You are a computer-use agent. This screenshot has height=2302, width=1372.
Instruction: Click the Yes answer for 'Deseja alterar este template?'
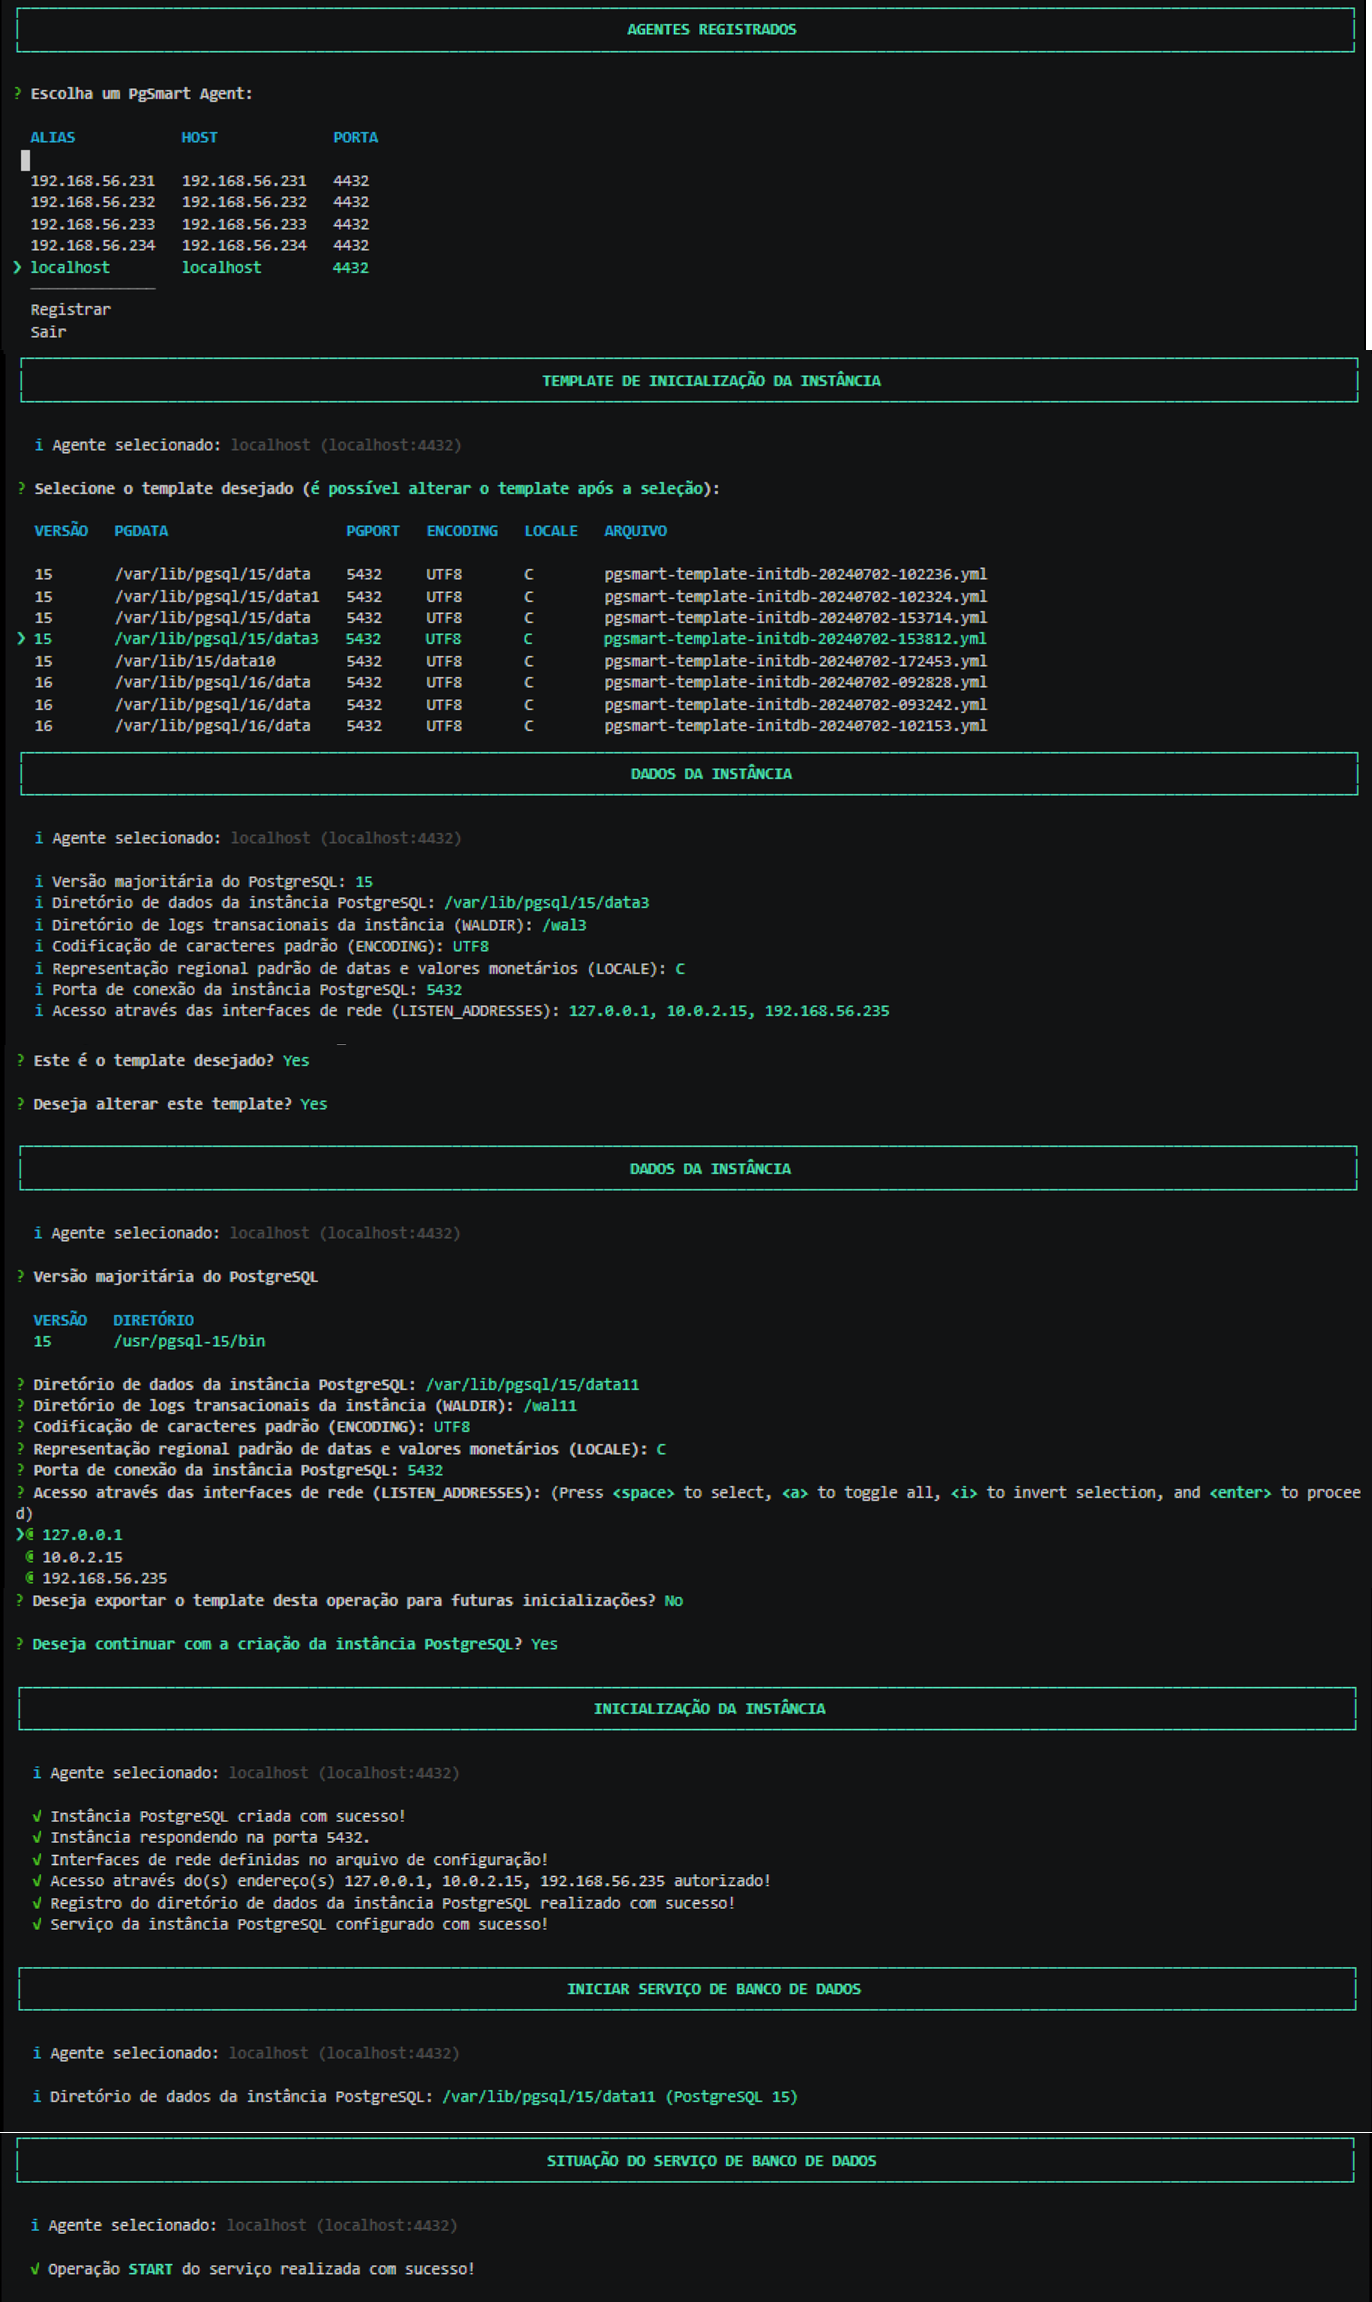[x=314, y=1104]
